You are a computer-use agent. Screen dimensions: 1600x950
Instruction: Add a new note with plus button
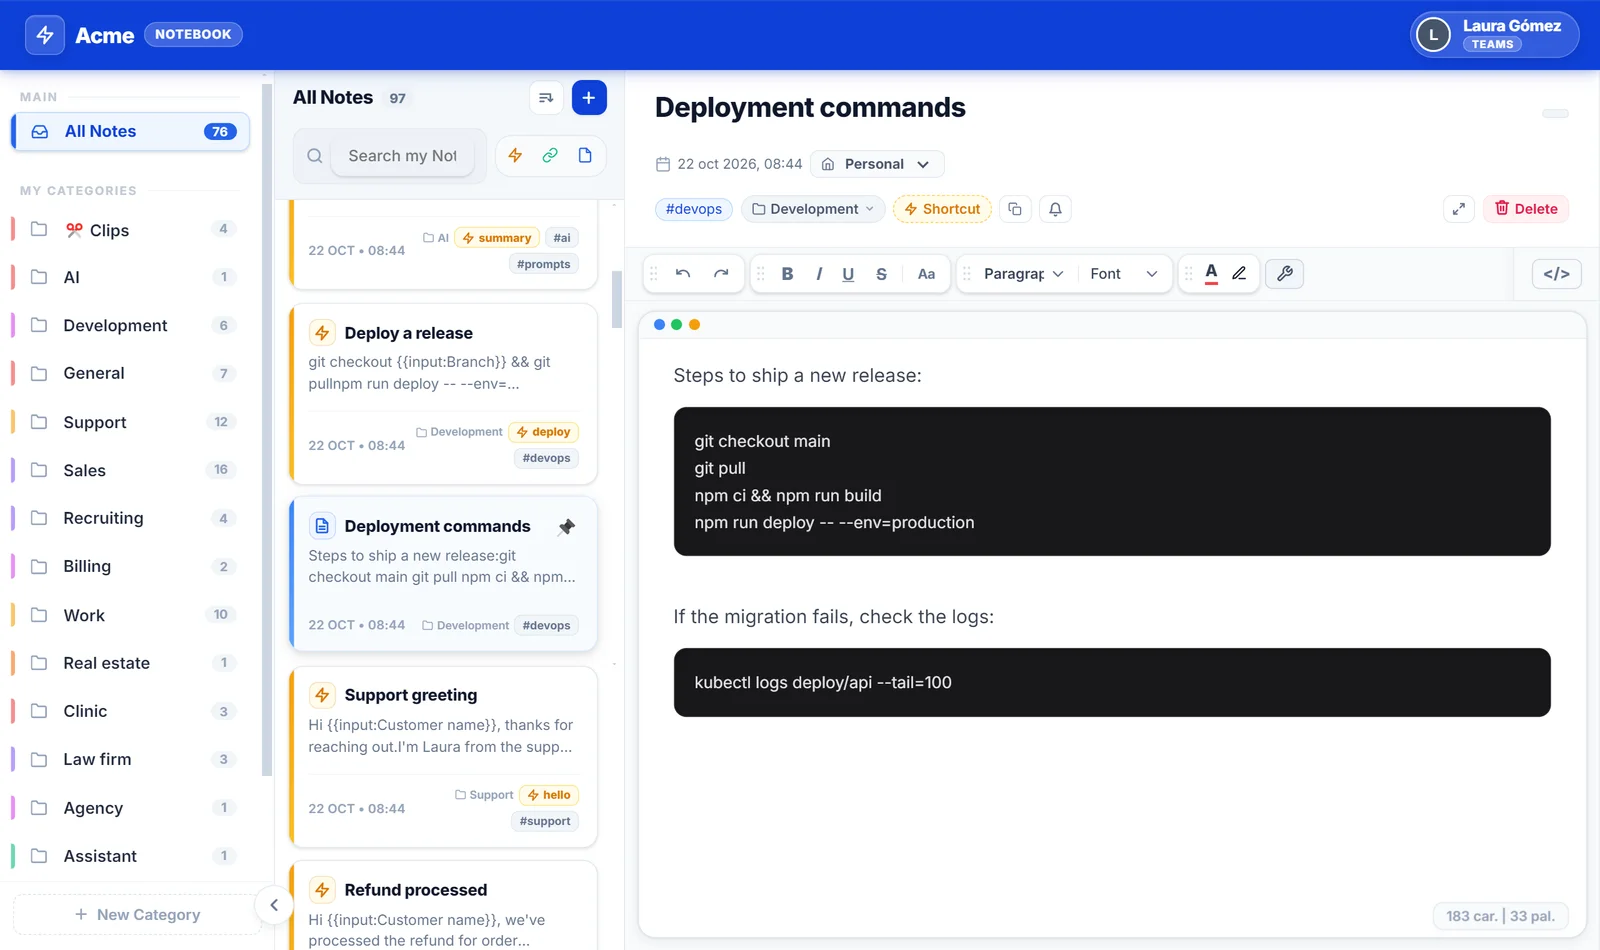click(589, 98)
